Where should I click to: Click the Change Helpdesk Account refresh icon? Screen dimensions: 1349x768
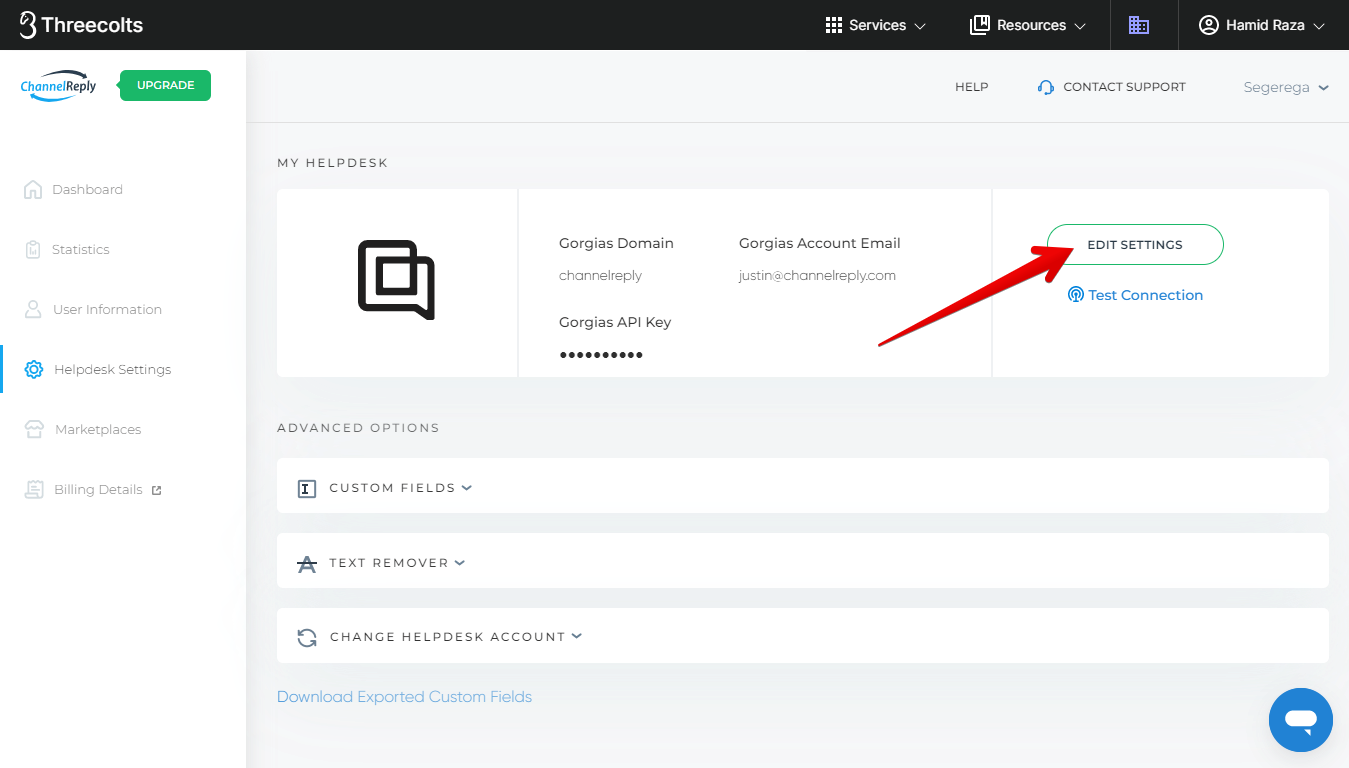coord(307,637)
